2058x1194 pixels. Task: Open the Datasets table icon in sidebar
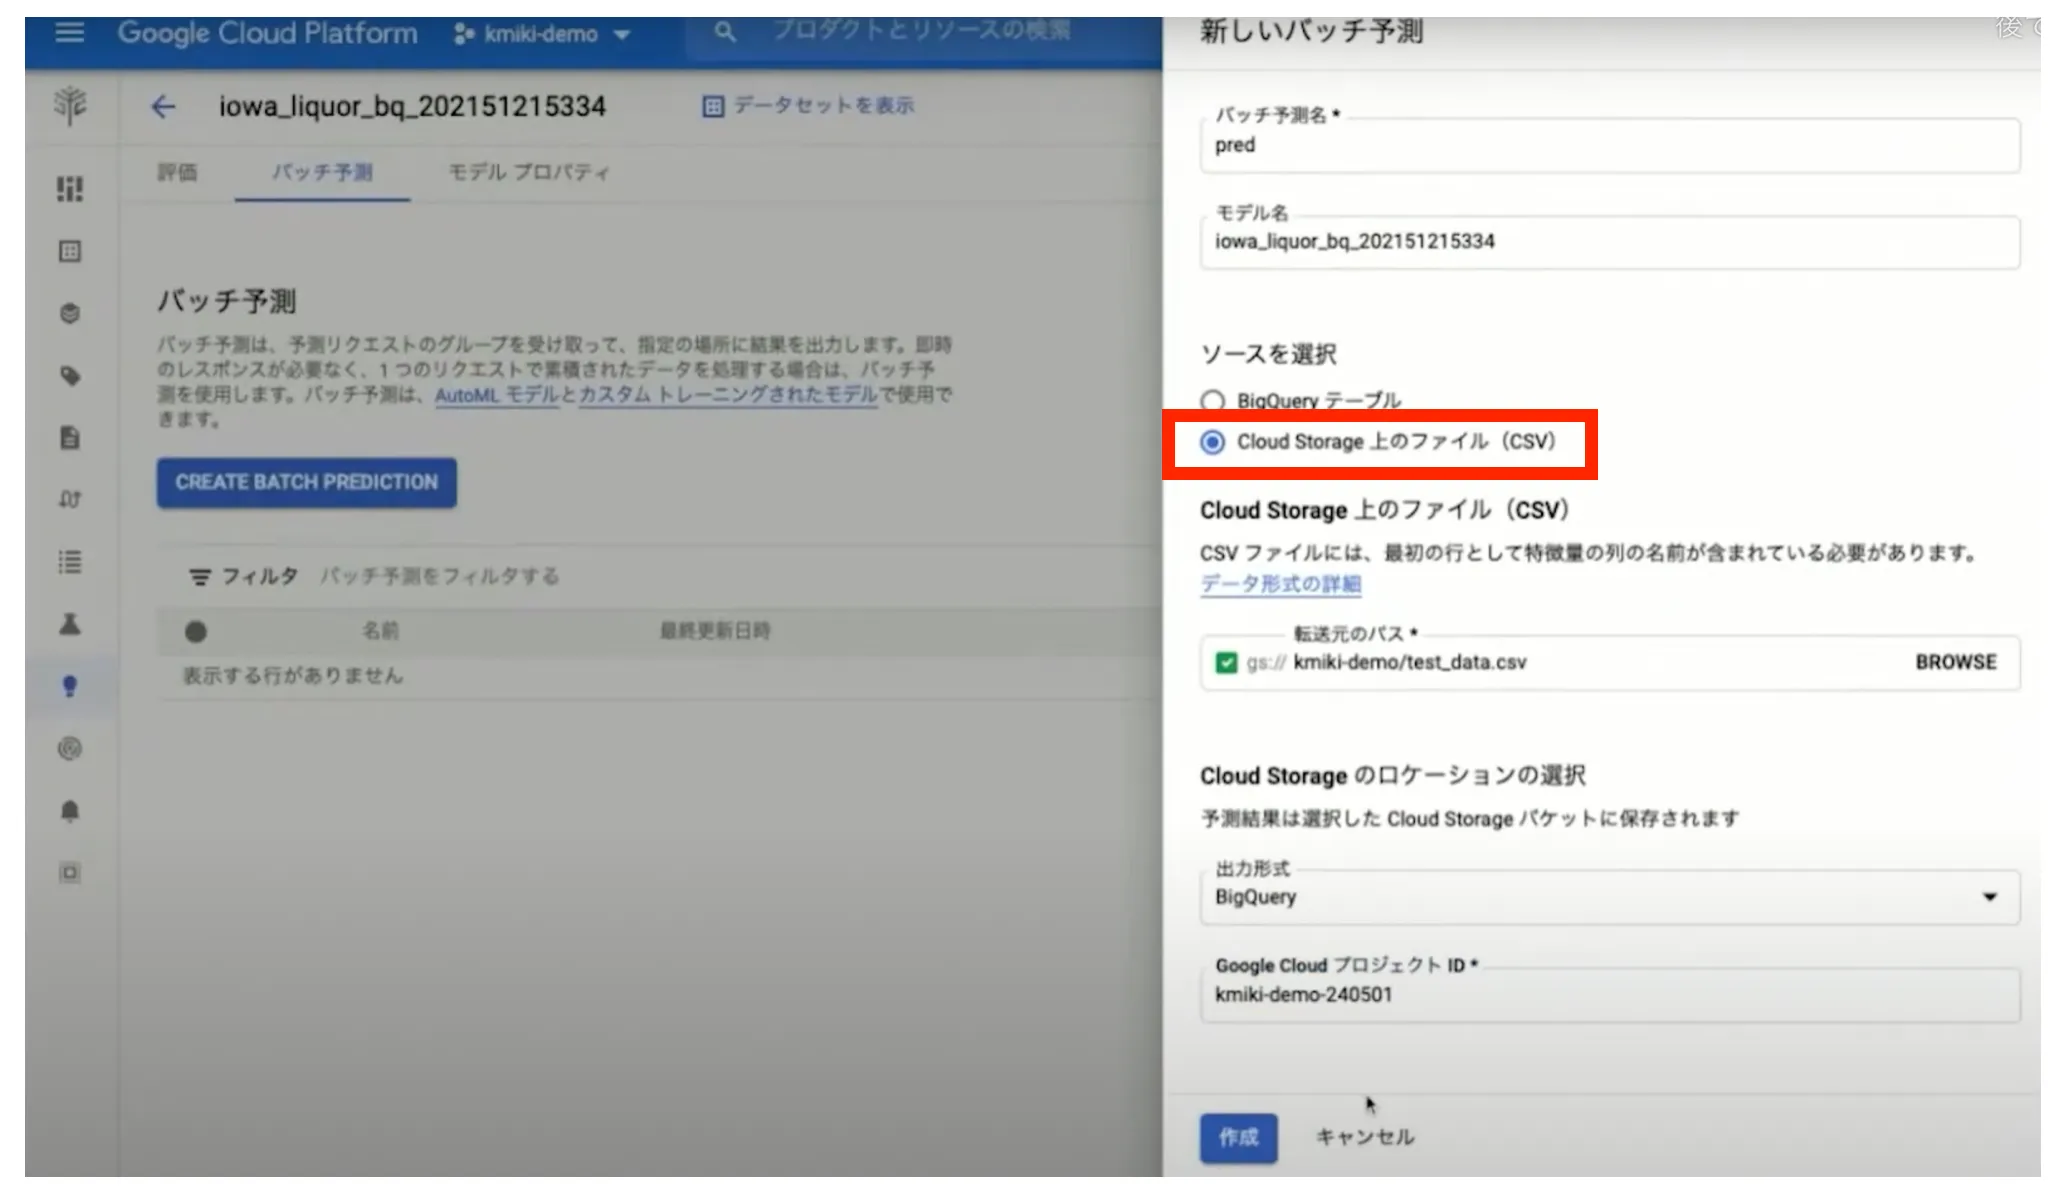click(x=70, y=251)
